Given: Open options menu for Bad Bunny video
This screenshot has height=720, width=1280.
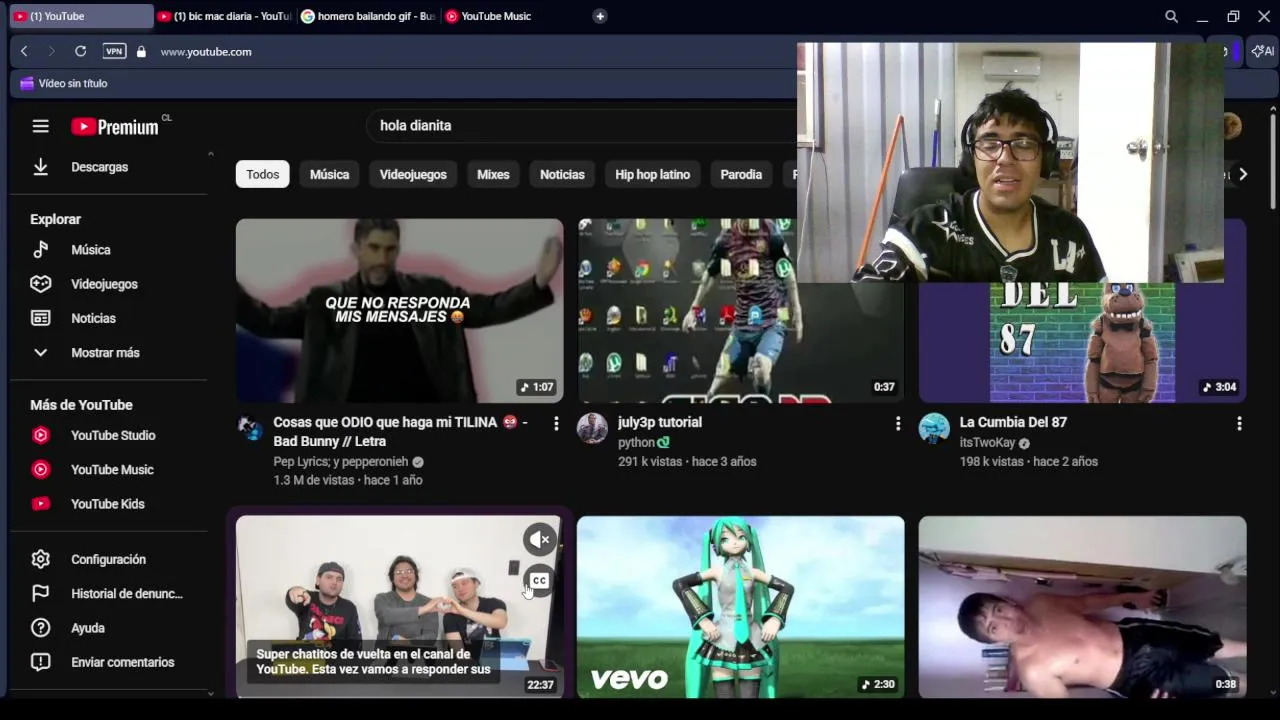Looking at the screenshot, I should pyautogui.click(x=556, y=424).
